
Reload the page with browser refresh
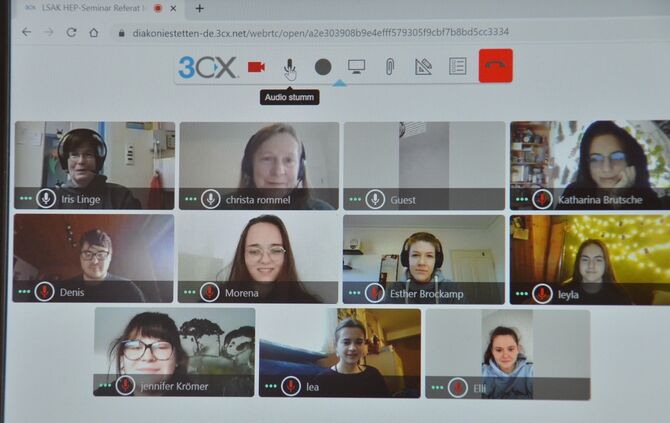coord(71,32)
